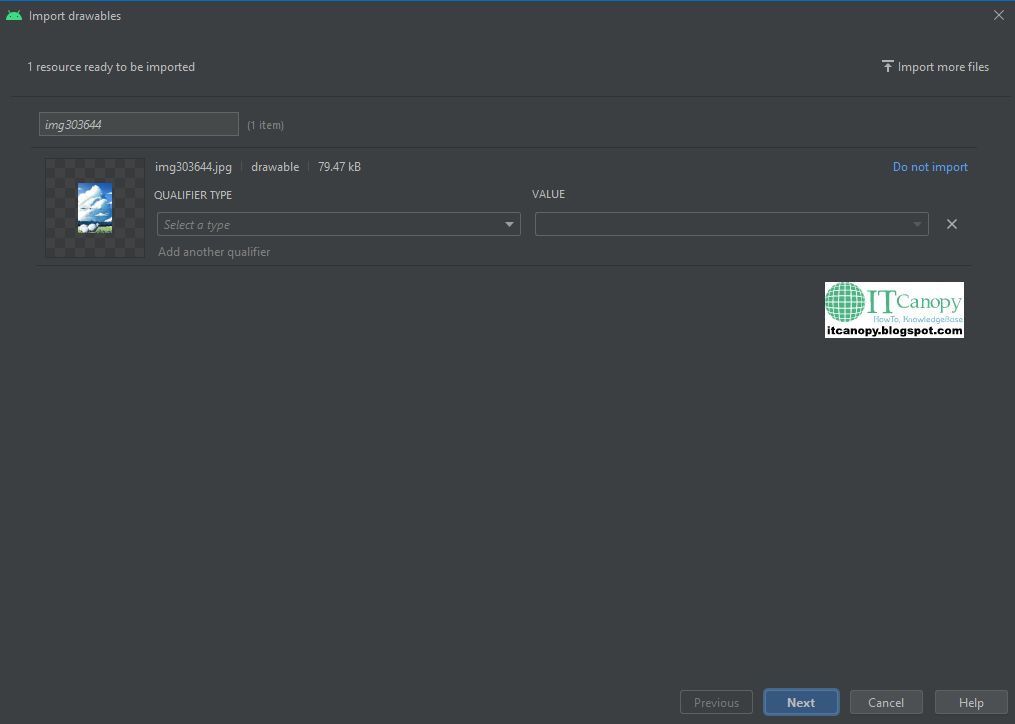This screenshot has width=1015, height=724.
Task: Remove the qualifier row with the X icon
Action: click(951, 224)
